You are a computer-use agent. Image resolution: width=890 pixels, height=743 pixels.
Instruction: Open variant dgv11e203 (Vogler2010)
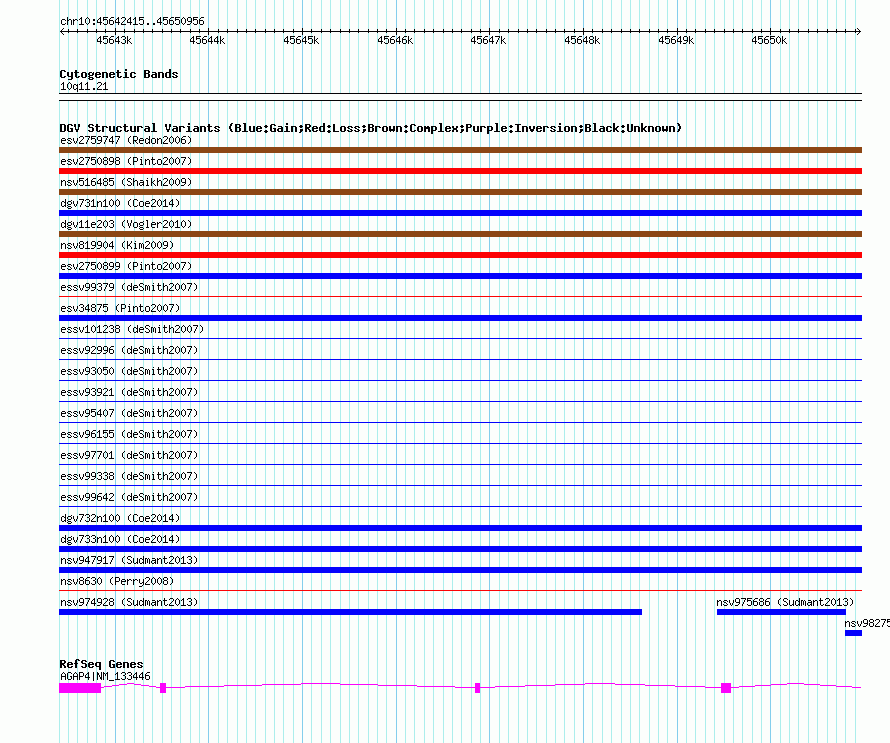click(x=126, y=224)
